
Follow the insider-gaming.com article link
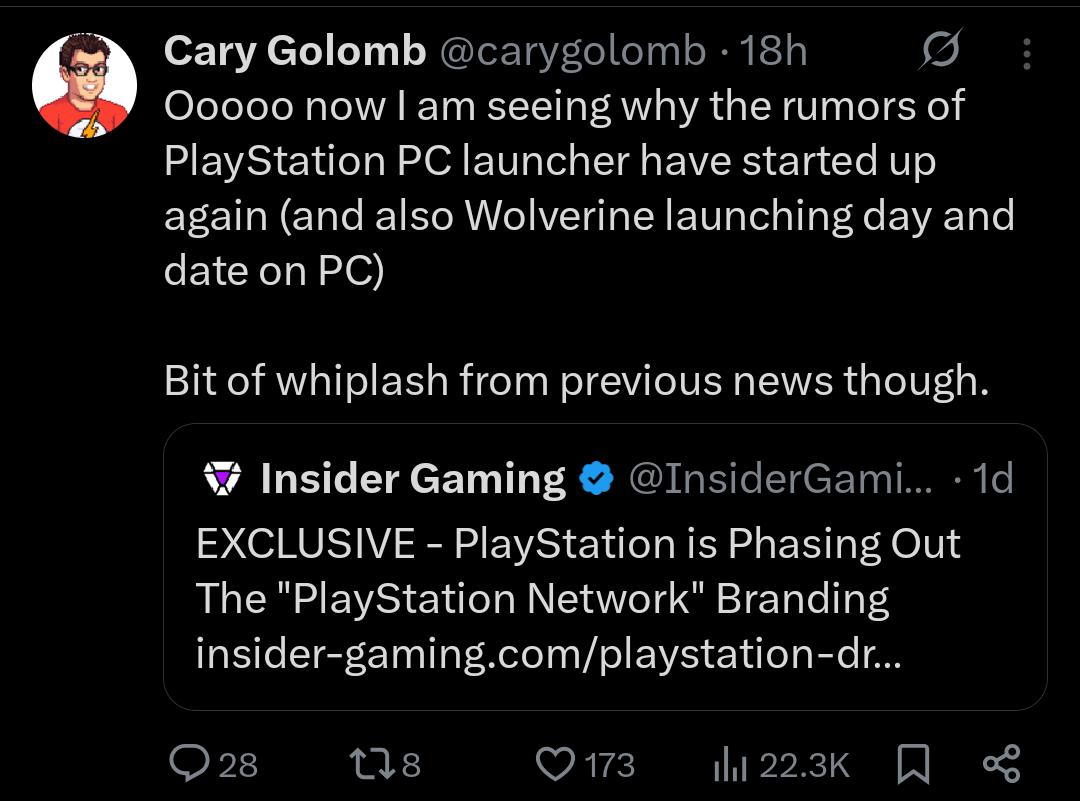pyautogui.click(x=546, y=653)
